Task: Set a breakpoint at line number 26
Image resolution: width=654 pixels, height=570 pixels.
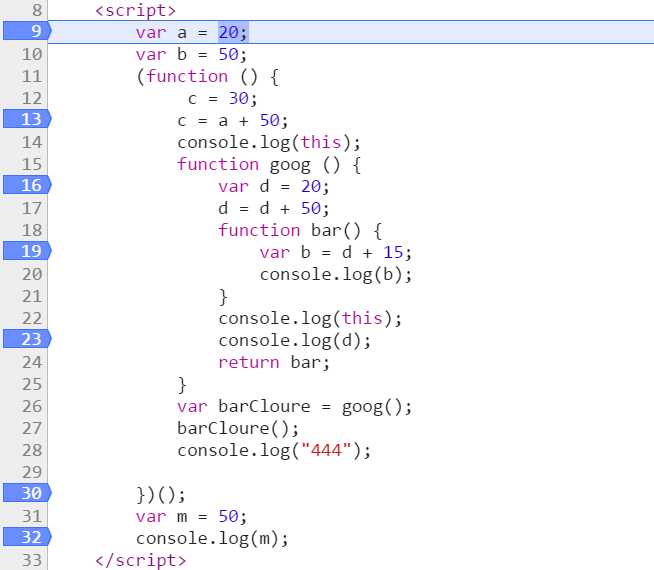Action: pos(32,406)
